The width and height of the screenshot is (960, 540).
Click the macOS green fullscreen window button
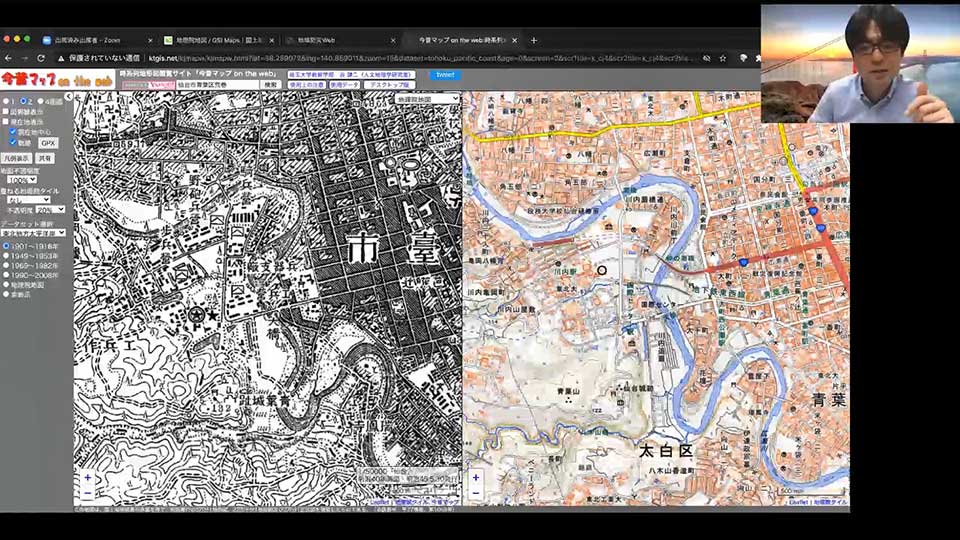(x=28, y=39)
